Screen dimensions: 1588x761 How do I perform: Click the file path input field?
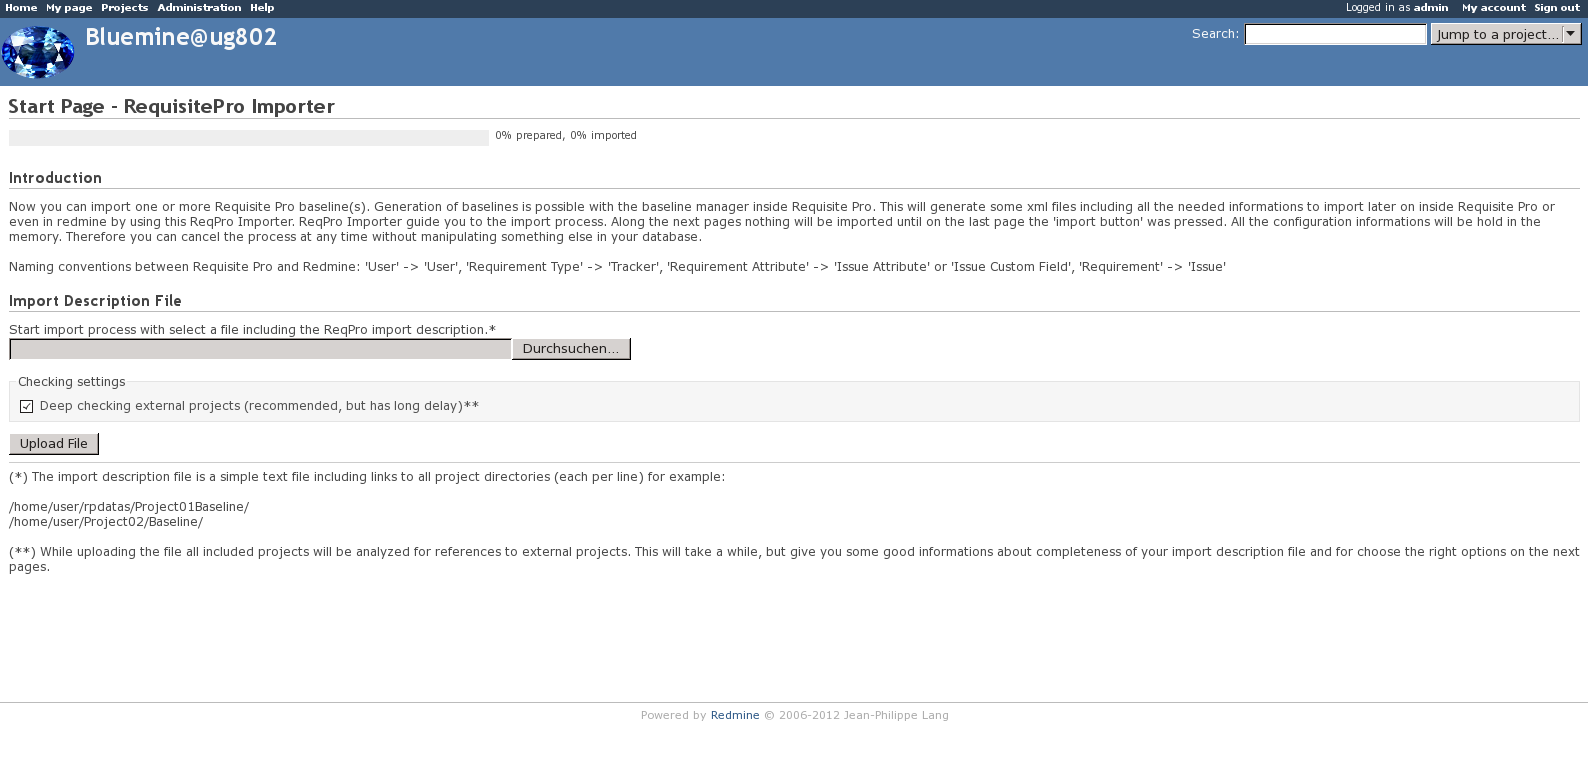pyautogui.click(x=261, y=349)
